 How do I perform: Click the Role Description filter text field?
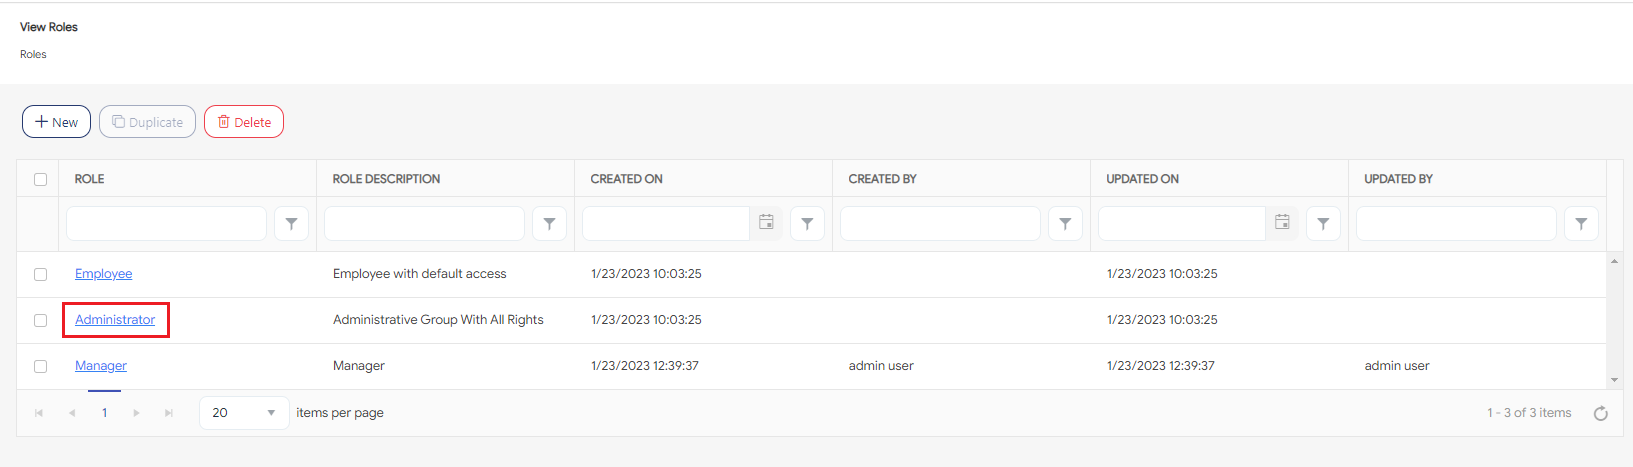424,224
